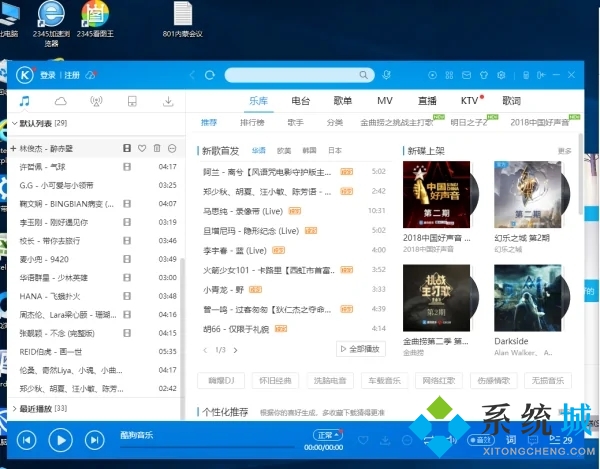Expand the 最近播放 list
This screenshot has width=600, height=469.
(12, 409)
